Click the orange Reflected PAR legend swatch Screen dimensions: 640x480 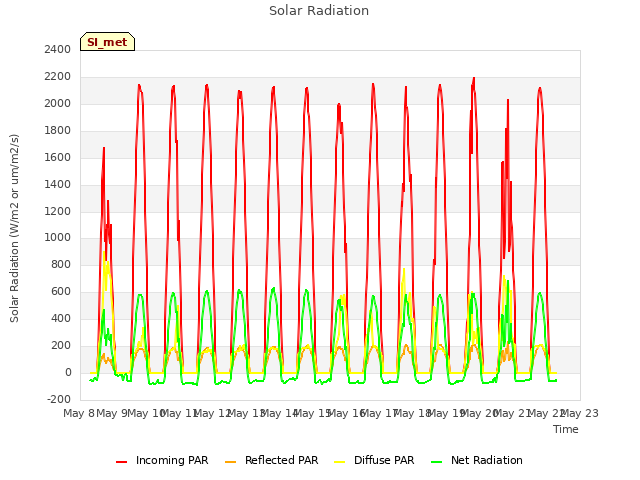pyautogui.click(x=231, y=462)
